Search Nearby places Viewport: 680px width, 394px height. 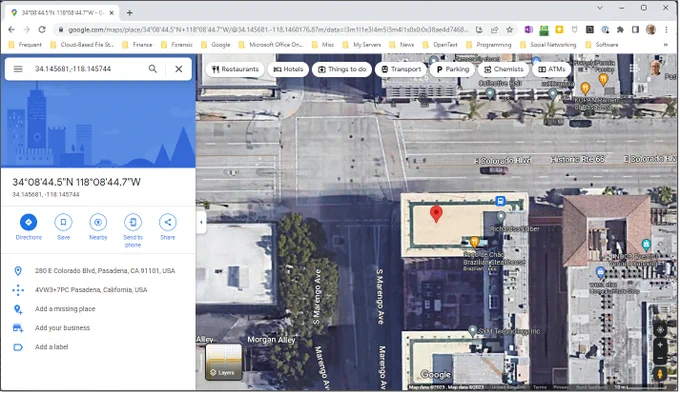[x=98, y=227]
